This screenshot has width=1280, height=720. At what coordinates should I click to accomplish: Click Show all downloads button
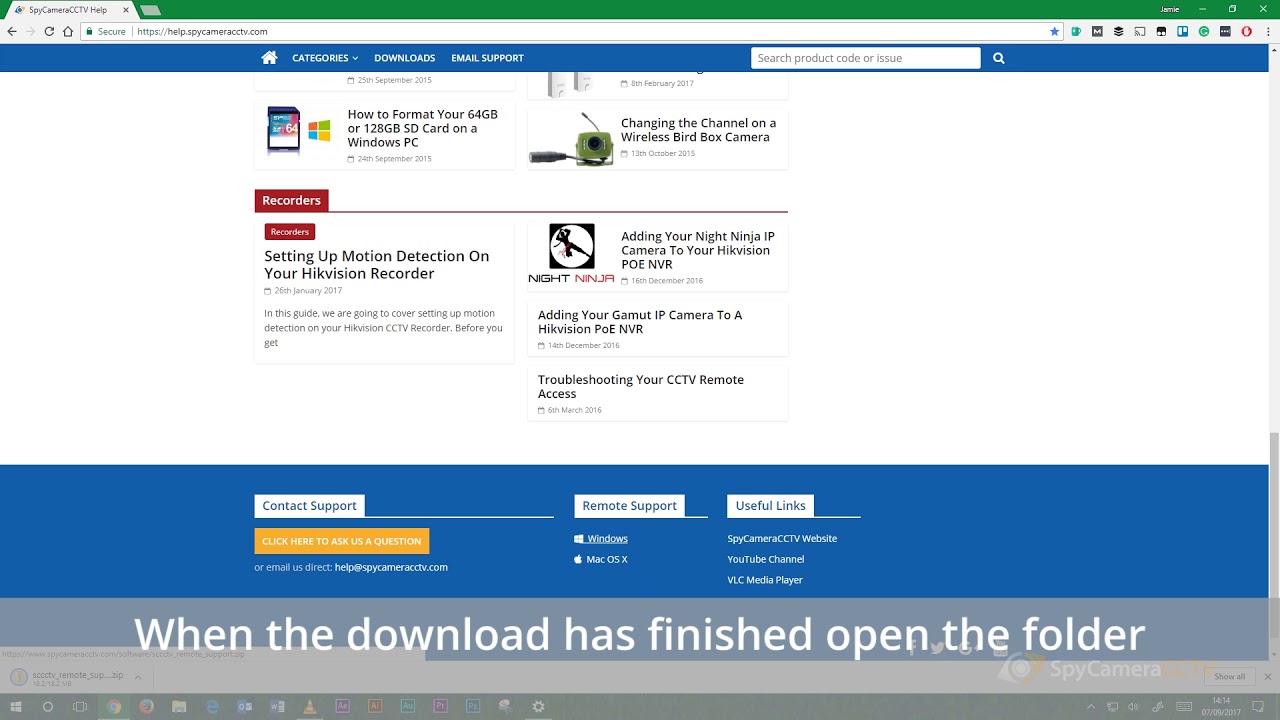1229,677
